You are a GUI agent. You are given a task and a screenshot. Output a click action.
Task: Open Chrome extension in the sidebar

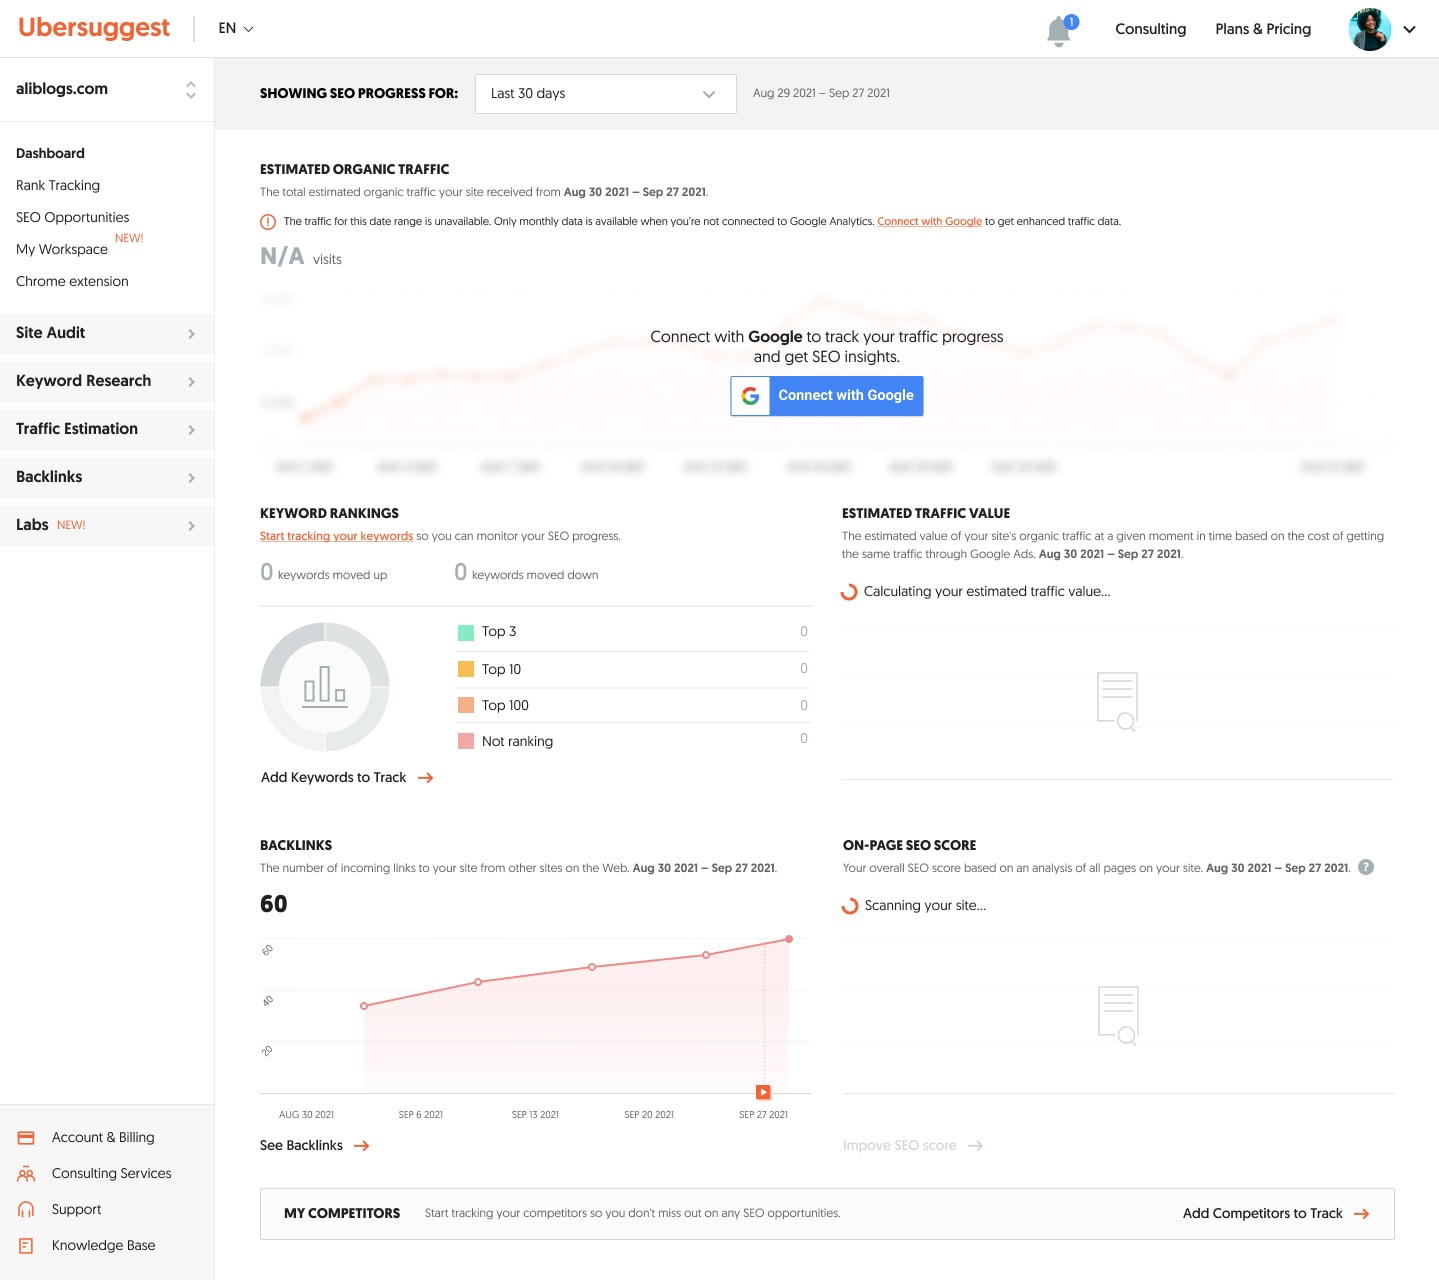click(72, 282)
